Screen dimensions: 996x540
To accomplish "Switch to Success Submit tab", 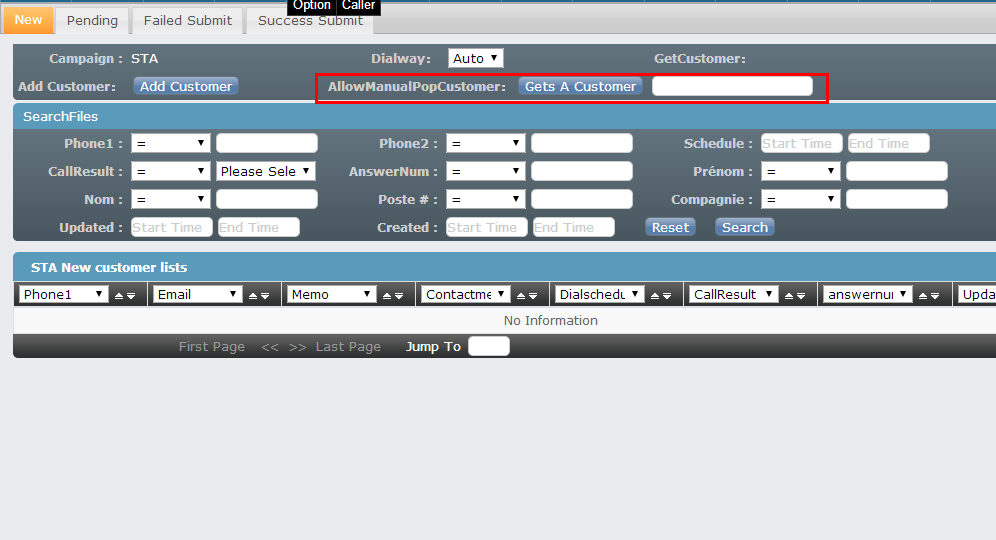I will pos(310,20).
